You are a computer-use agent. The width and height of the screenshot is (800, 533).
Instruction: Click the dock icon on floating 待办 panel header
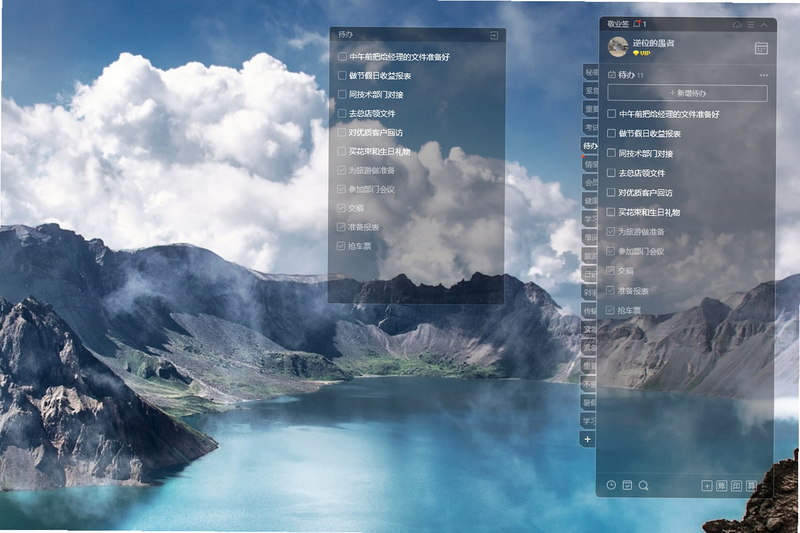click(494, 35)
